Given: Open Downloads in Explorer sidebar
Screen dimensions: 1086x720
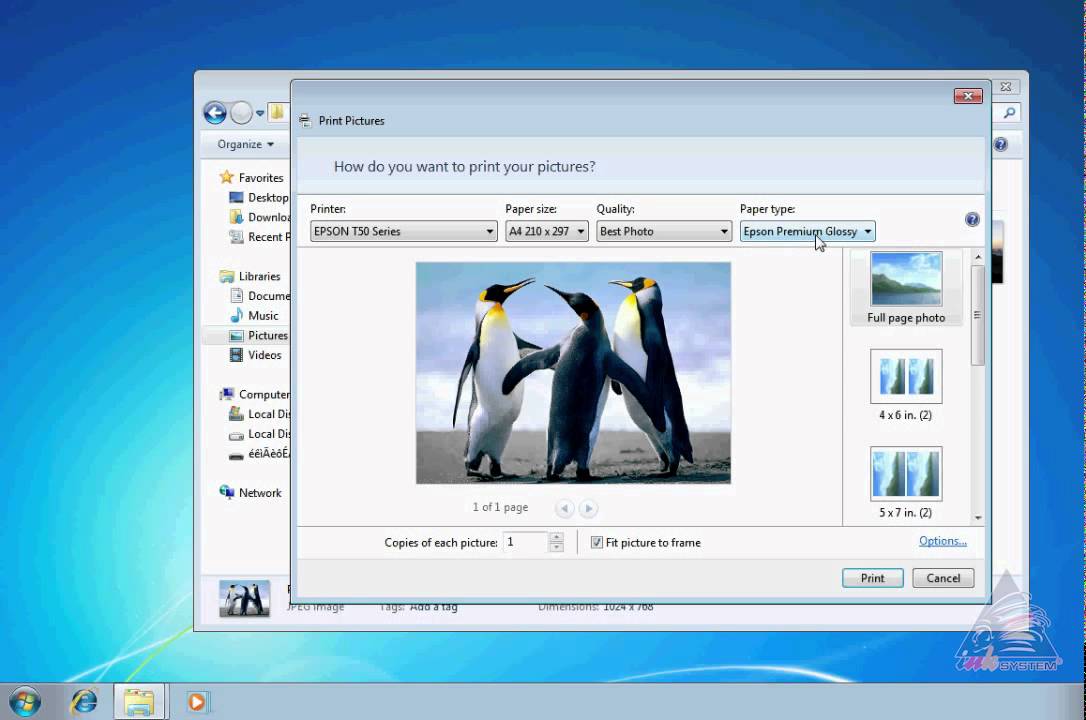Looking at the screenshot, I should click(x=269, y=217).
